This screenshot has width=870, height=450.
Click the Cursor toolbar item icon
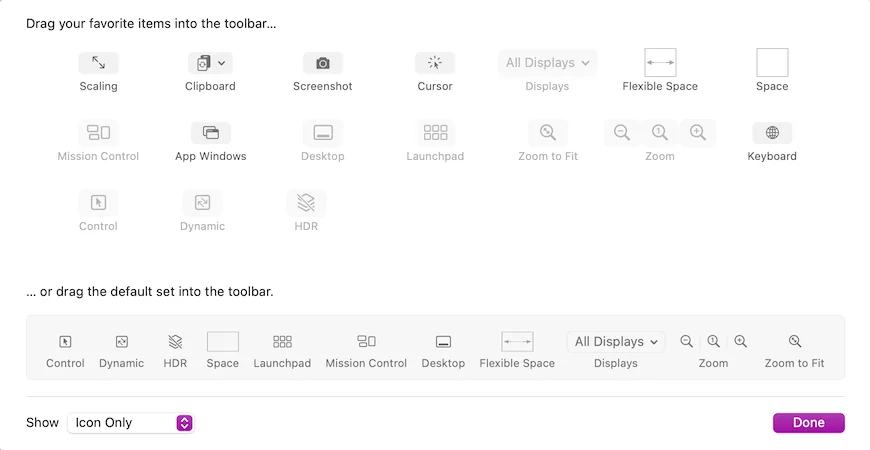pos(434,63)
